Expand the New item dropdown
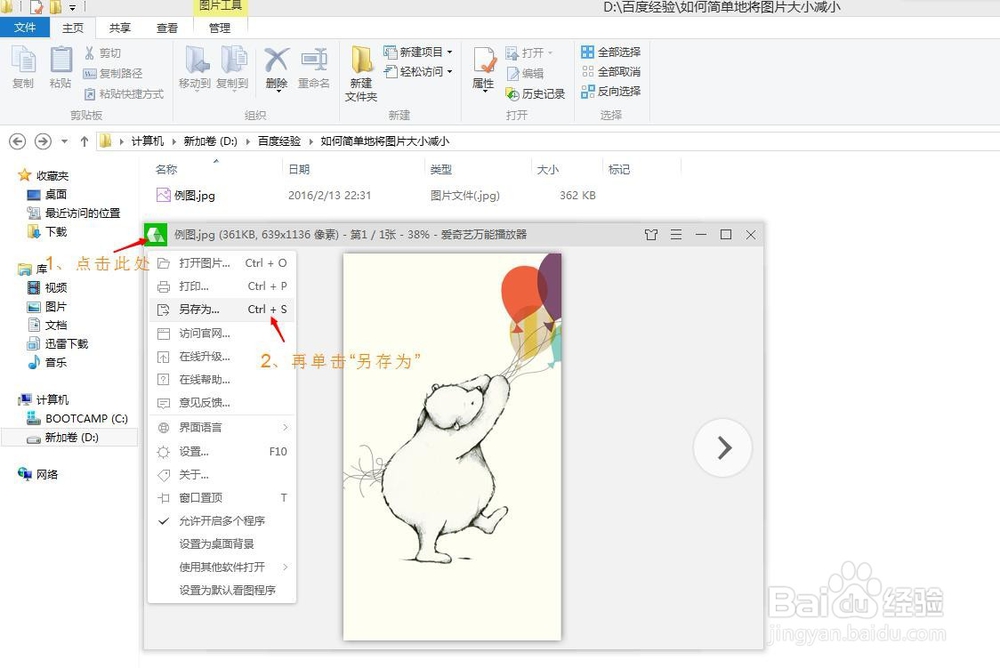This screenshot has height=668, width=1000. [x=450, y=52]
